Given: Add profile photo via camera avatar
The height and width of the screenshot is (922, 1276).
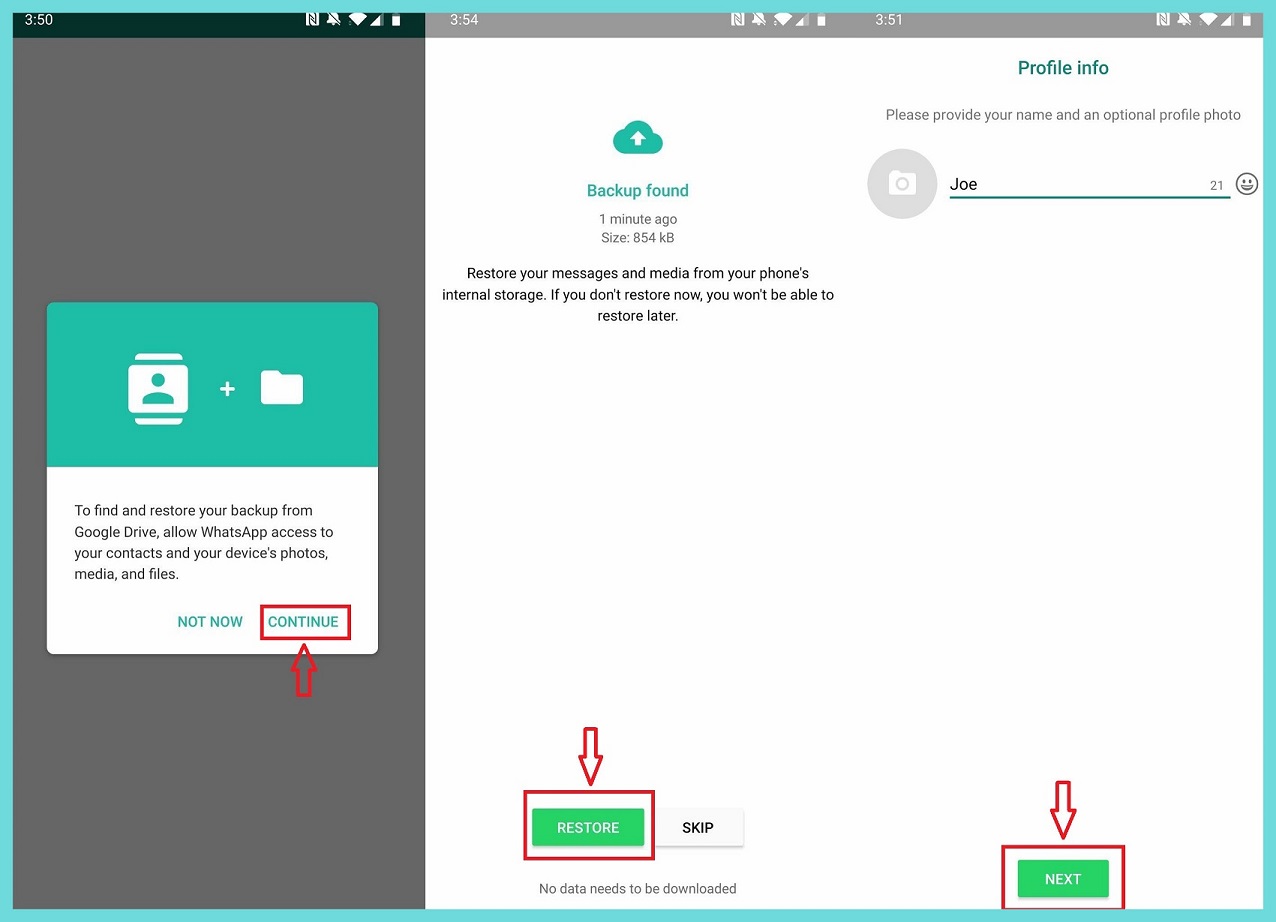Looking at the screenshot, I should pyautogui.click(x=902, y=184).
